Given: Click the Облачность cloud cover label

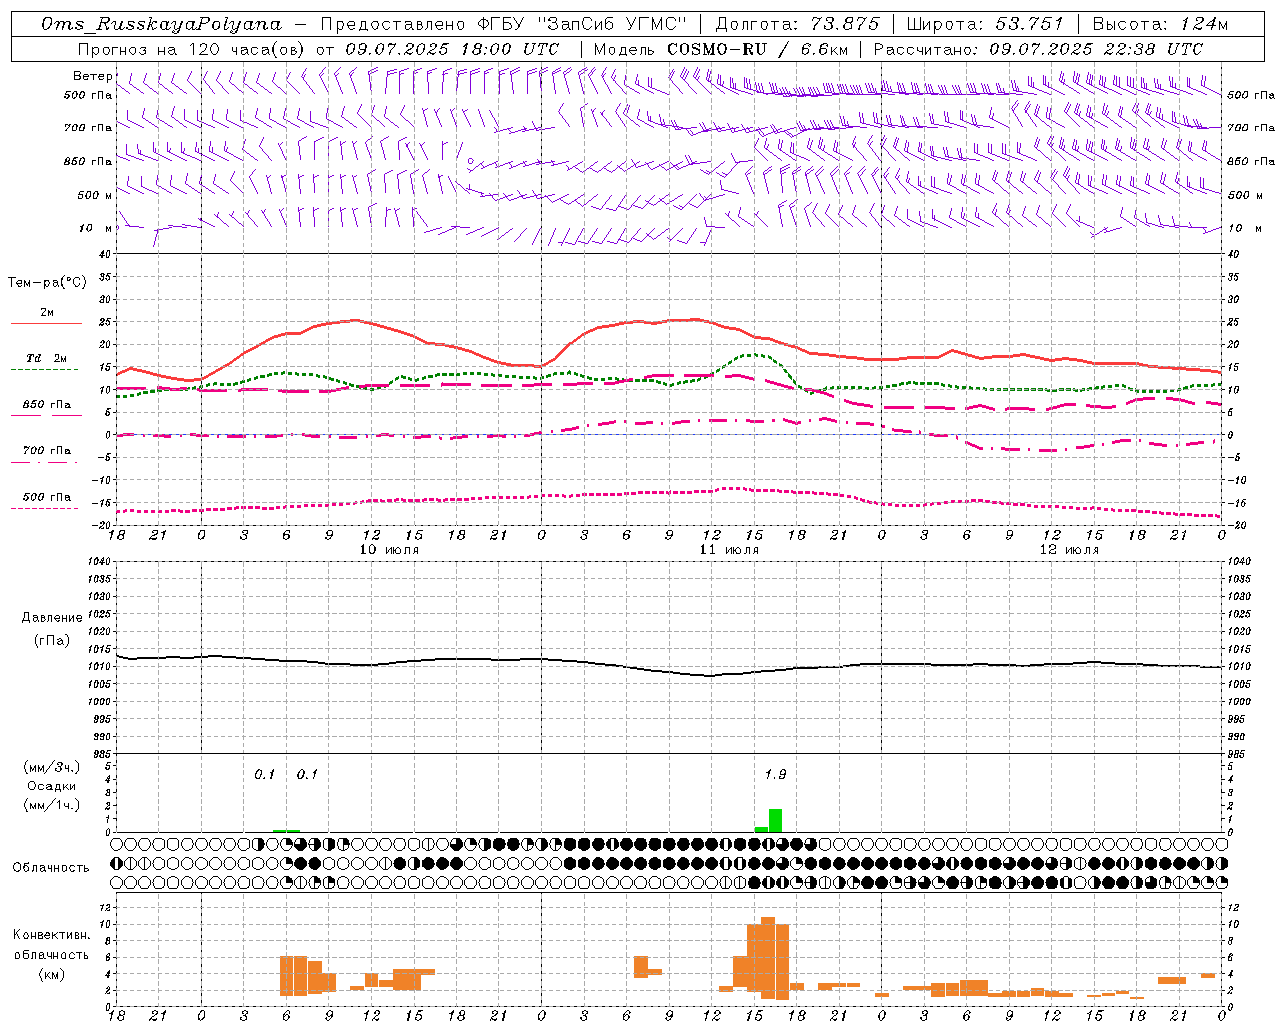Looking at the screenshot, I should point(51,867).
